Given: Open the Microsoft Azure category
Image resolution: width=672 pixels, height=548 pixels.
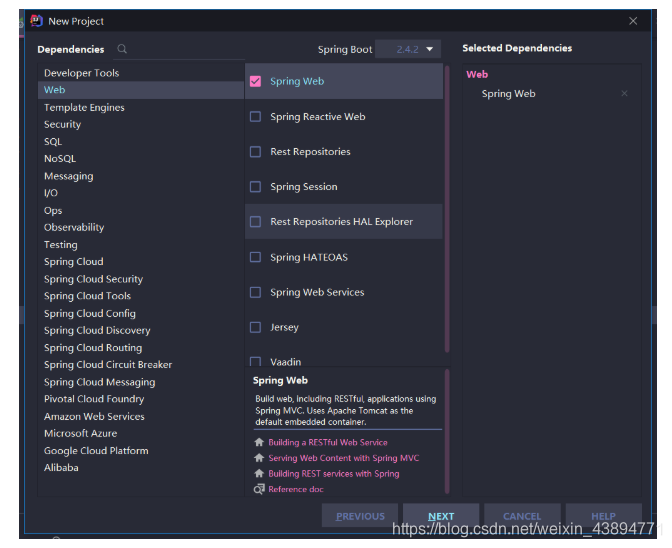Looking at the screenshot, I should 141,433.
